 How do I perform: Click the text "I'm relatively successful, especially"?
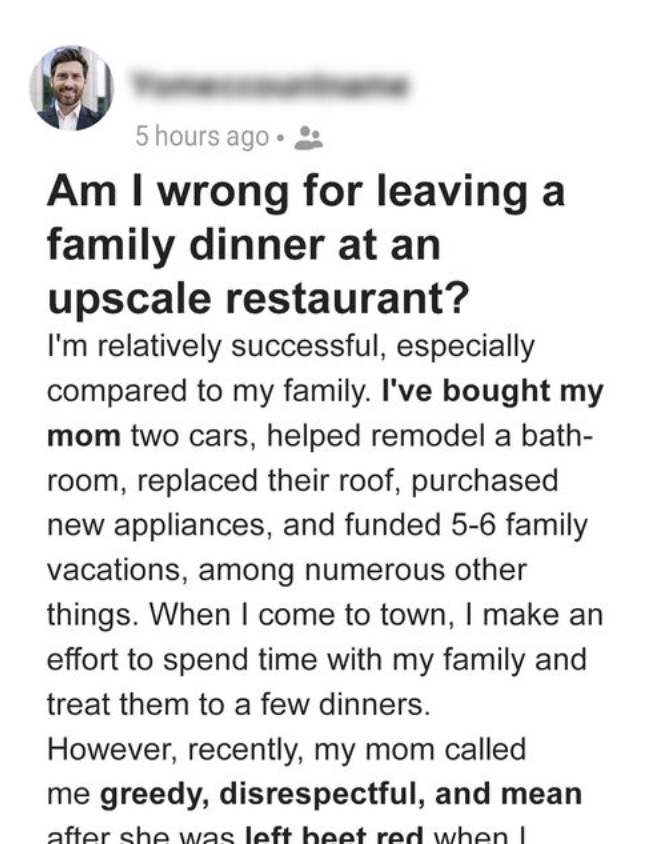coord(290,348)
